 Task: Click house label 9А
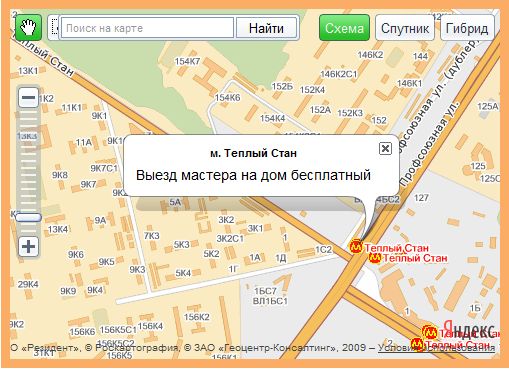100,220
